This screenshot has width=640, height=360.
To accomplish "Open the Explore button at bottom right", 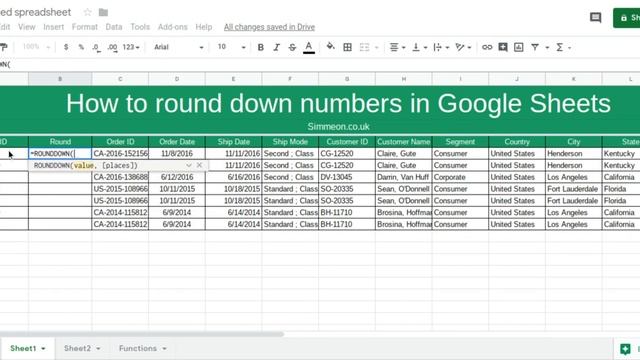I will 625,349.
